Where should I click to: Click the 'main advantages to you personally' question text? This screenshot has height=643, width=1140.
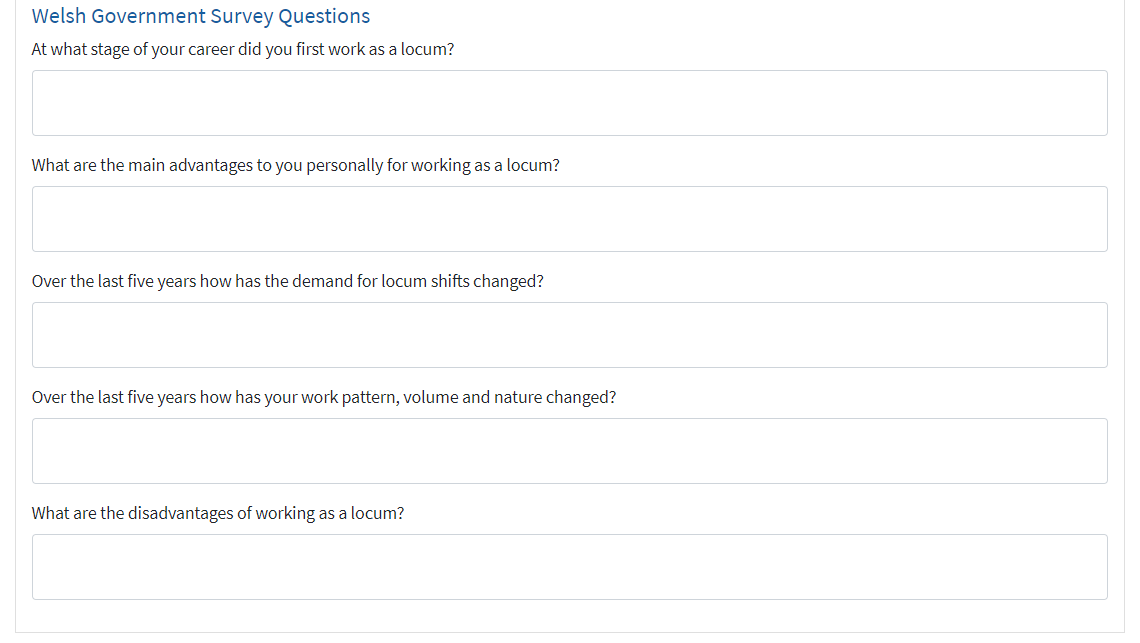pos(295,165)
